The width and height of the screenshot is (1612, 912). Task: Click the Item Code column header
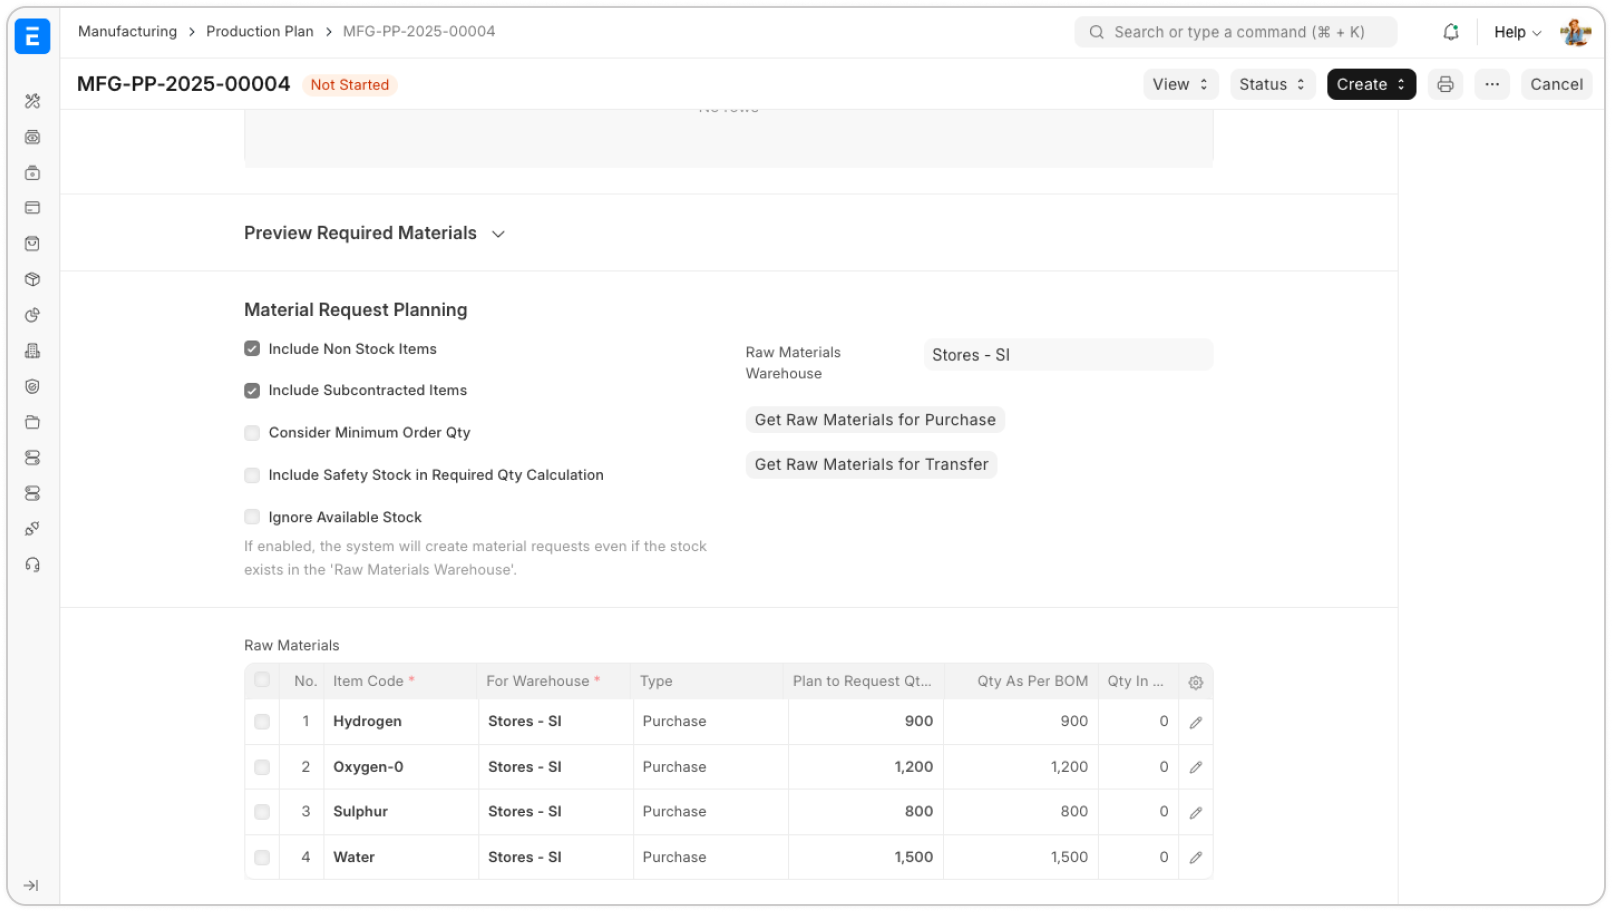pos(401,681)
